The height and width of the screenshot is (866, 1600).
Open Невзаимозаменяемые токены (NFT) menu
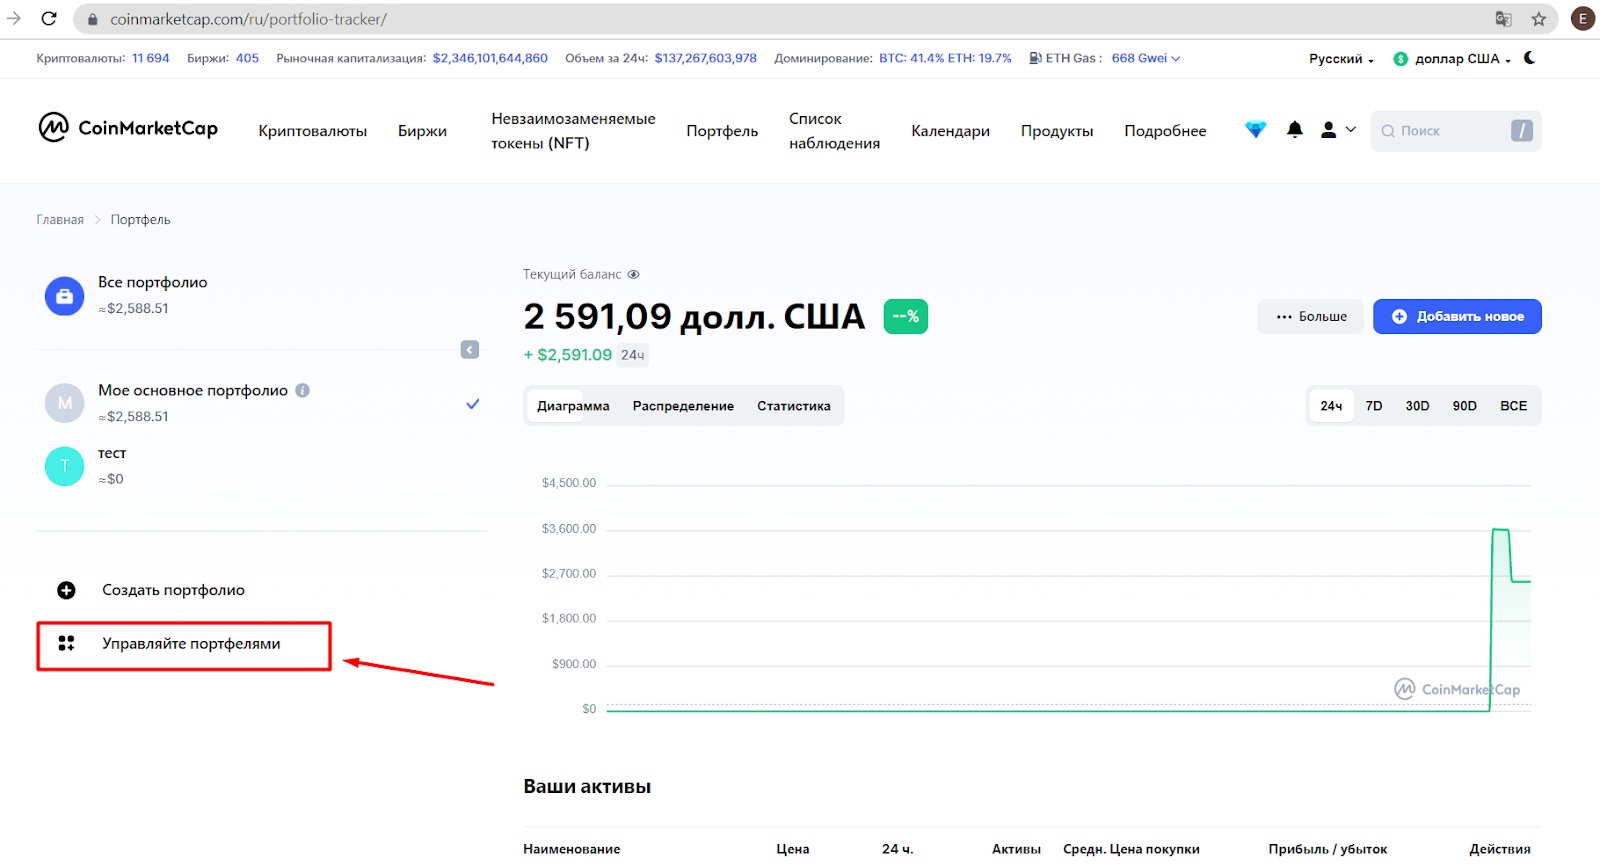pyautogui.click(x=573, y=131)
